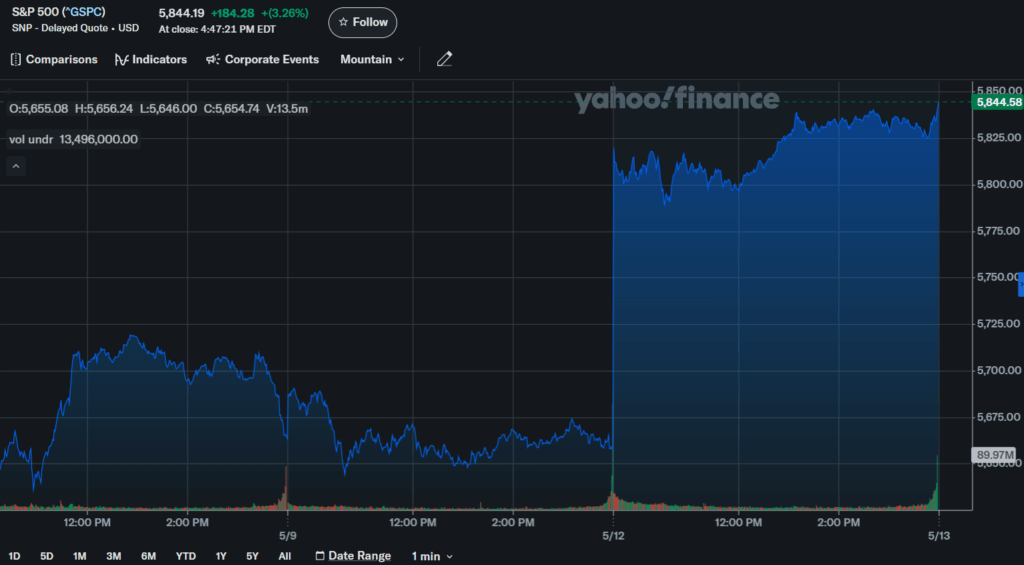This screenshot has width=1024, height=565.
Task: Click the green 5,844.58 current price tag
Action: (x=997, y=102)
